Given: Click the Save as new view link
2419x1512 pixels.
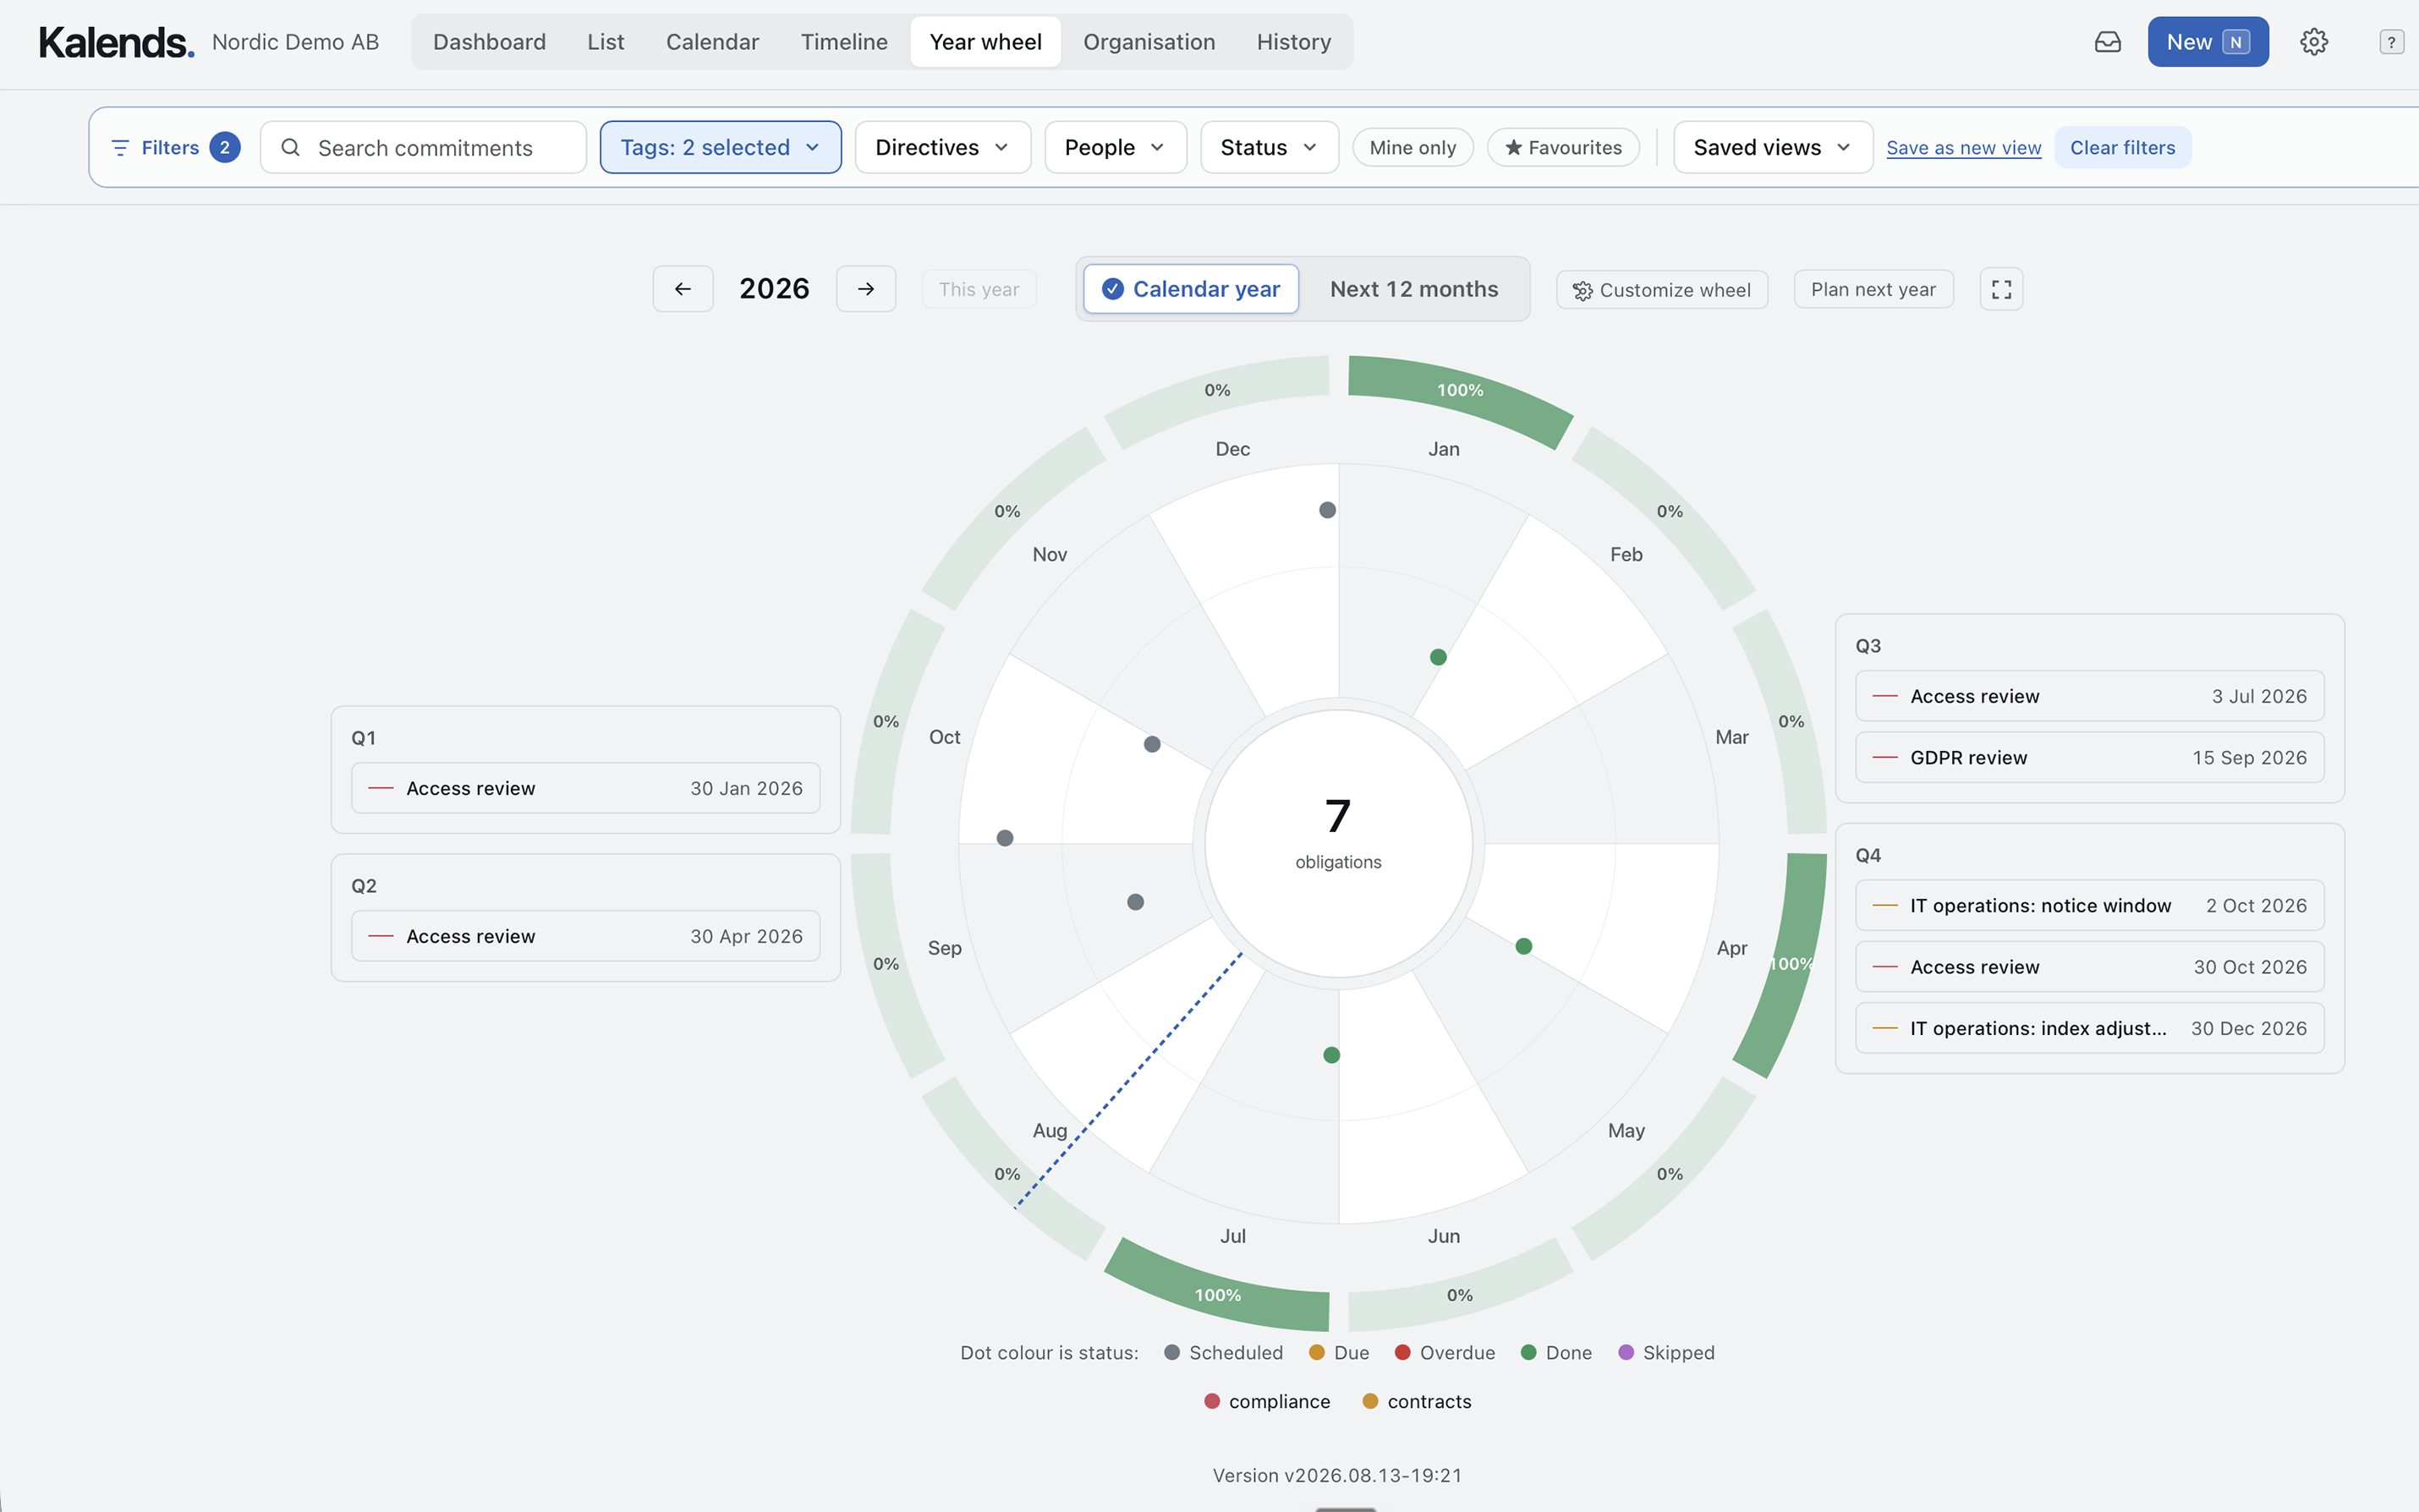Looking at the screenshot, I should coord(1963,148).
